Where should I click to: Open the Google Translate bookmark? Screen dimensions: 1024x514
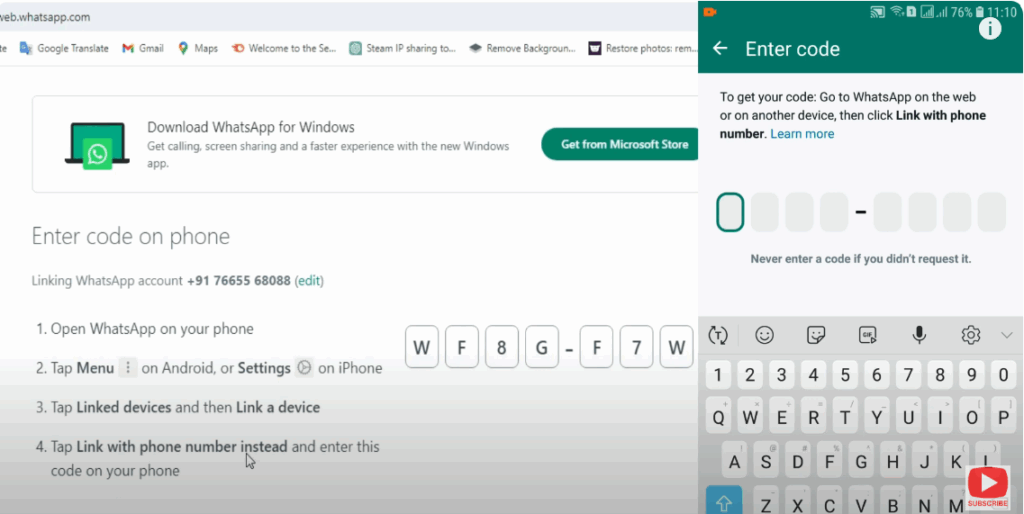(x=64, y=48)
